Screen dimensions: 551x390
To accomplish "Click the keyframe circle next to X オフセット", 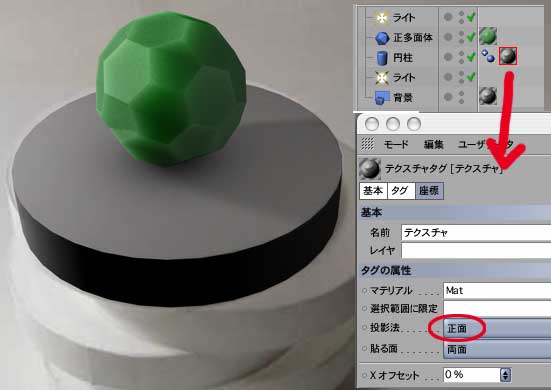I will [x=364, y=375].
